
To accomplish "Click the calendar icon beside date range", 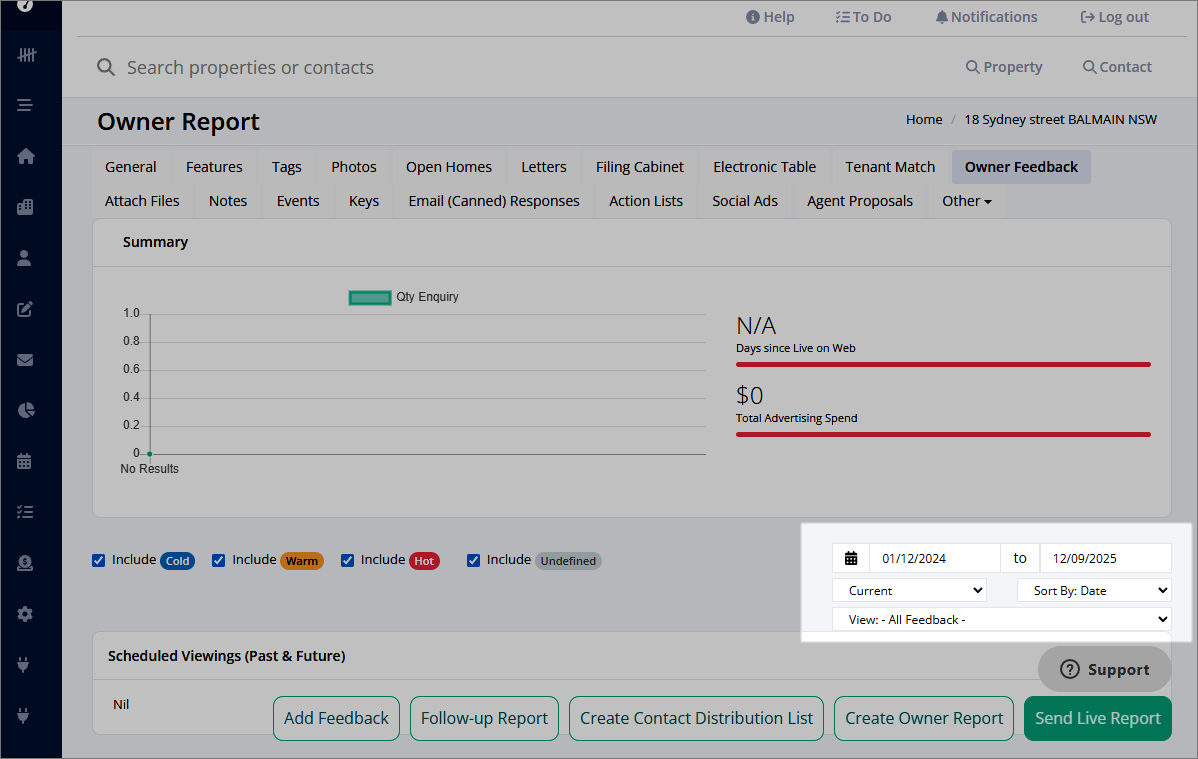I will [x=851, y=559].
